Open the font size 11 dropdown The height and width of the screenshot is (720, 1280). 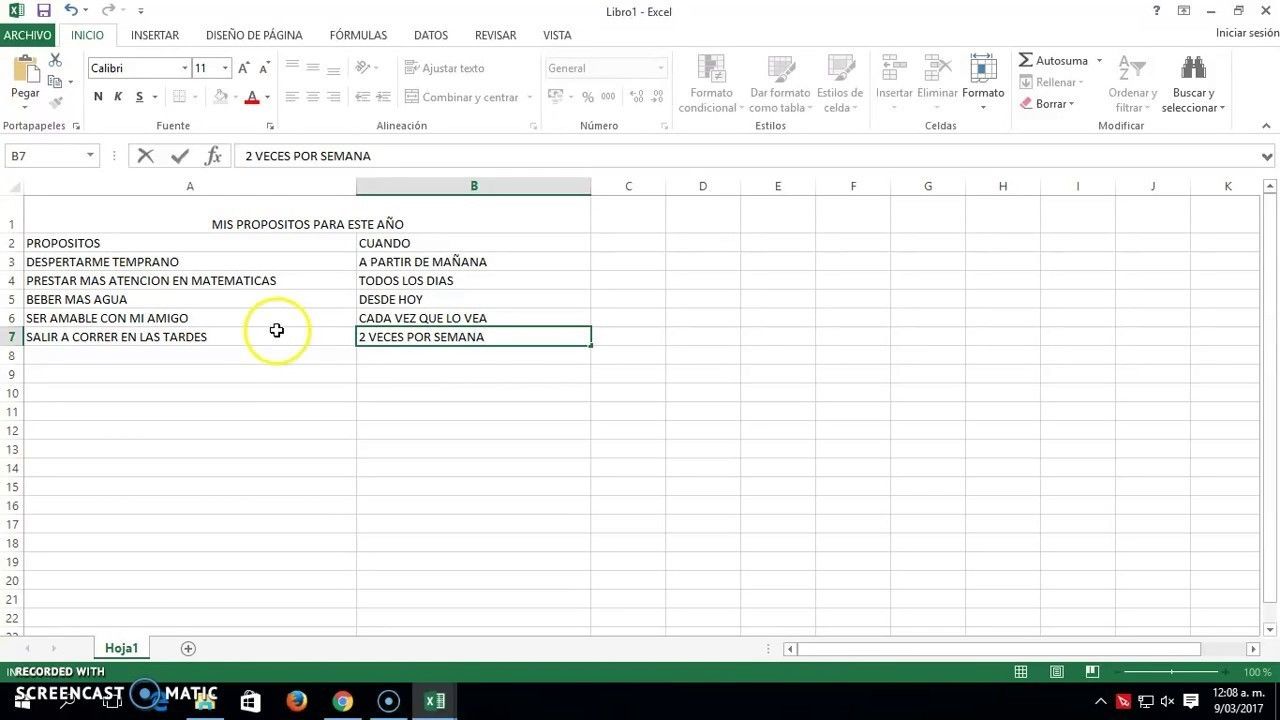pyautogui.click(x=225, y=68)
